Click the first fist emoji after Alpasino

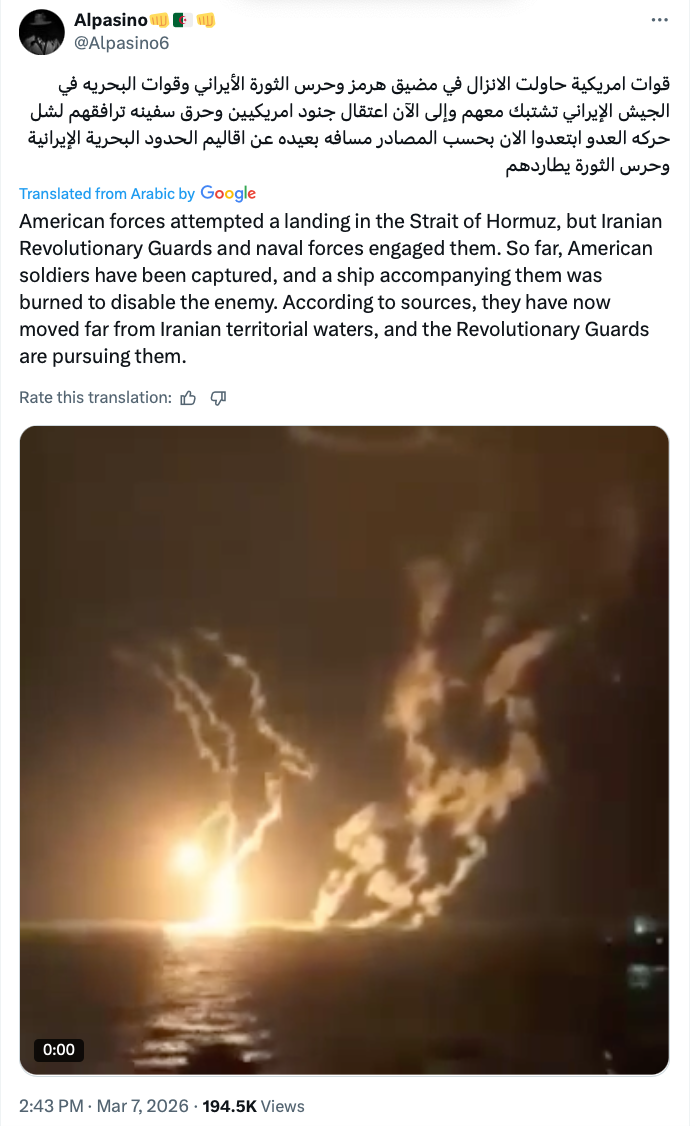click(x=159, y=20)
